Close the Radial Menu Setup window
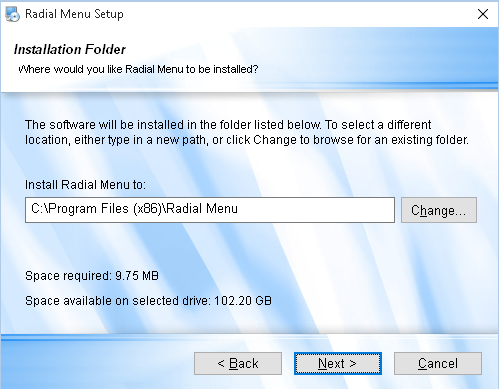 pyautogui.click(x=483, y=14)
